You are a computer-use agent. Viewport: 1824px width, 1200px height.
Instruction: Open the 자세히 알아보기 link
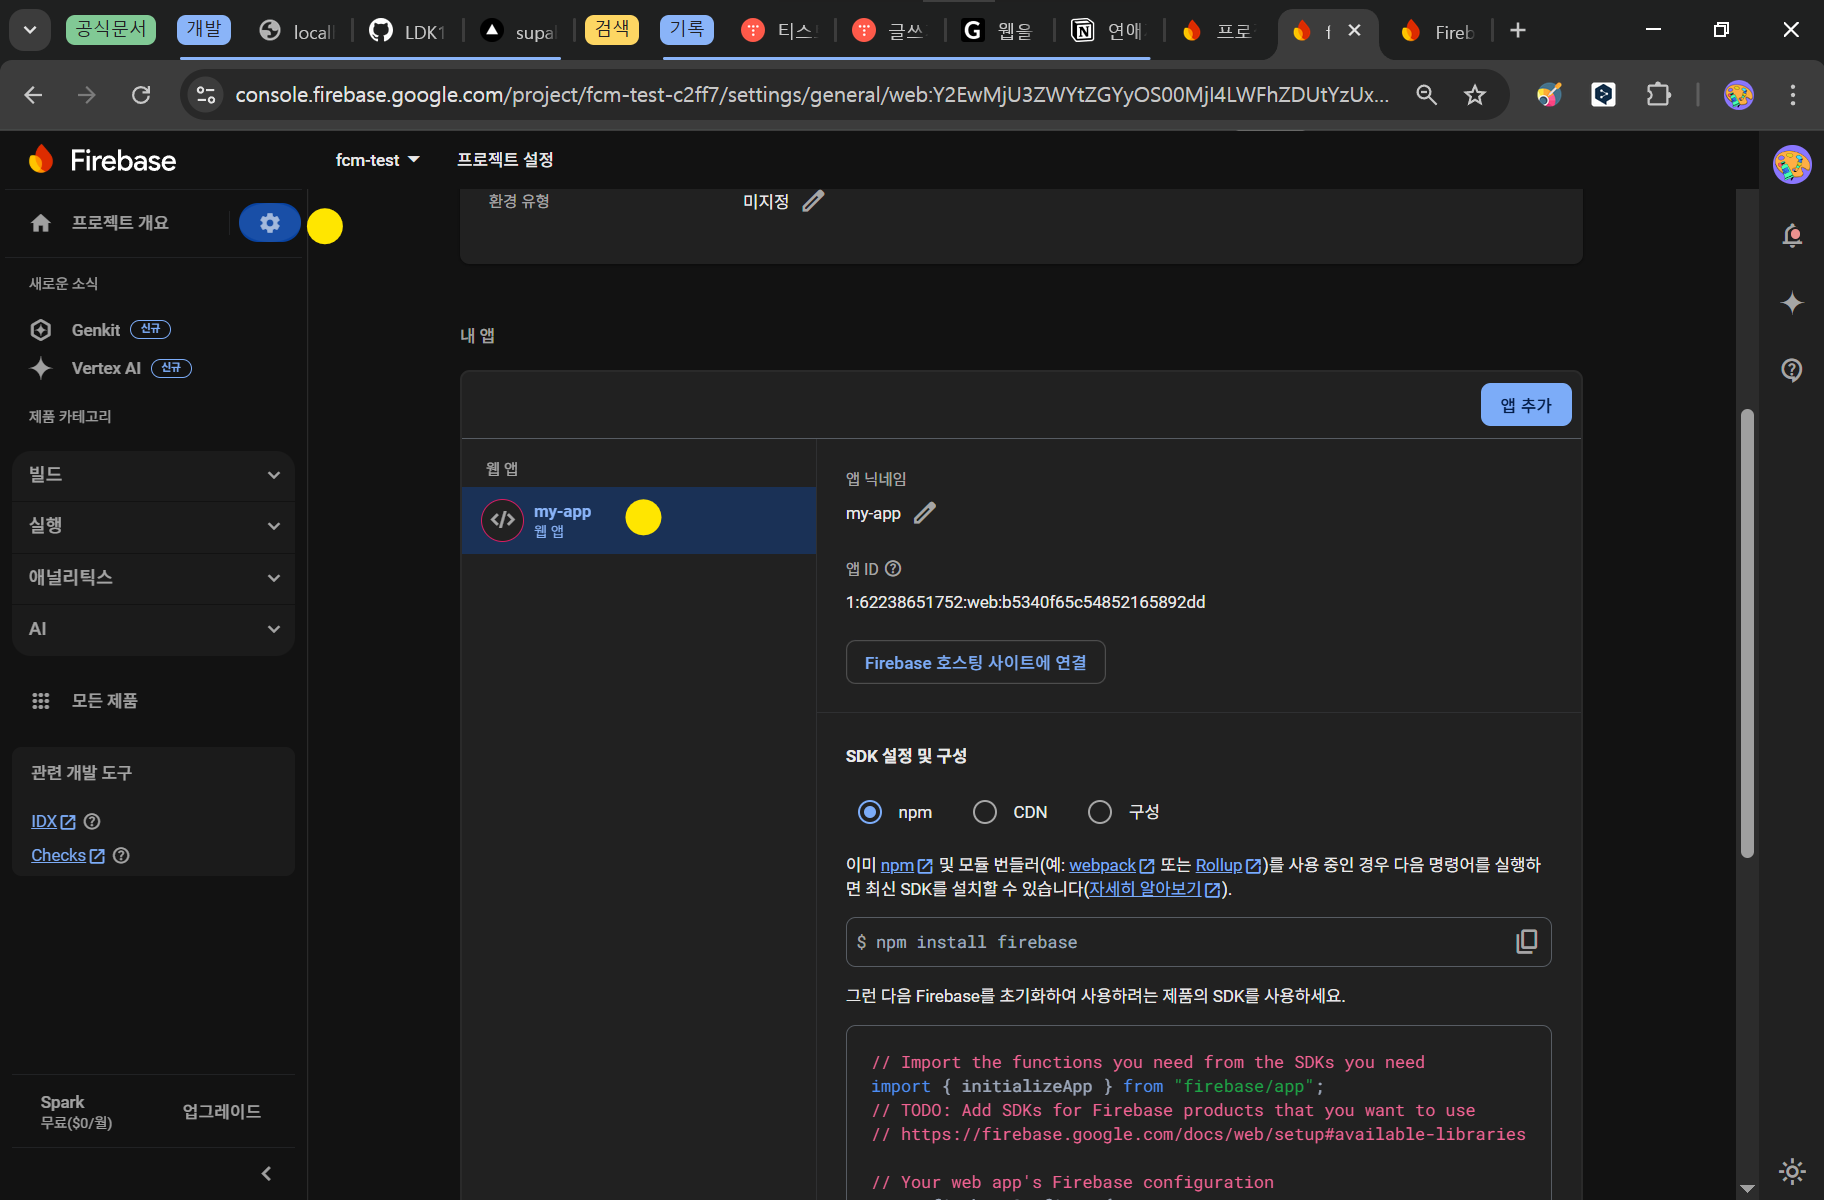tap(1154, 889)
